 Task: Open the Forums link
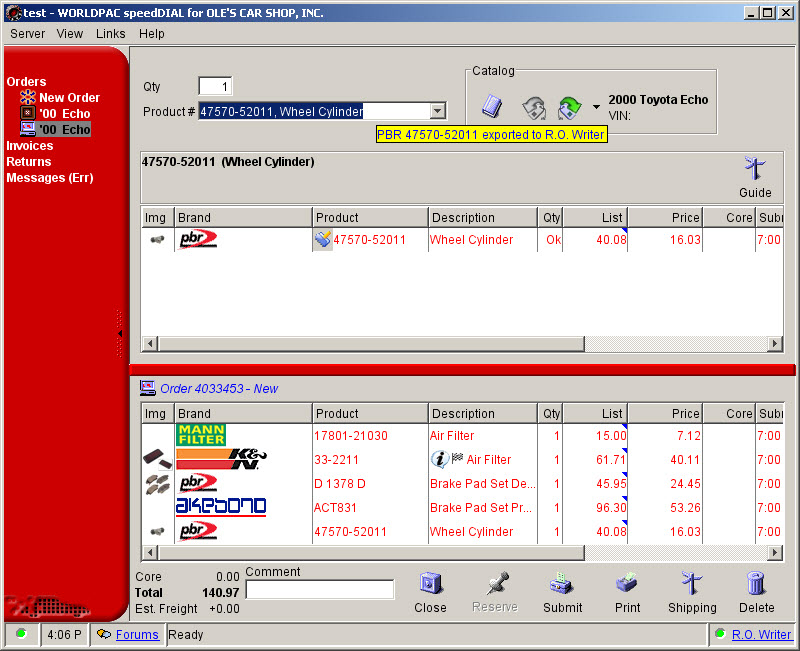point(137,634)
